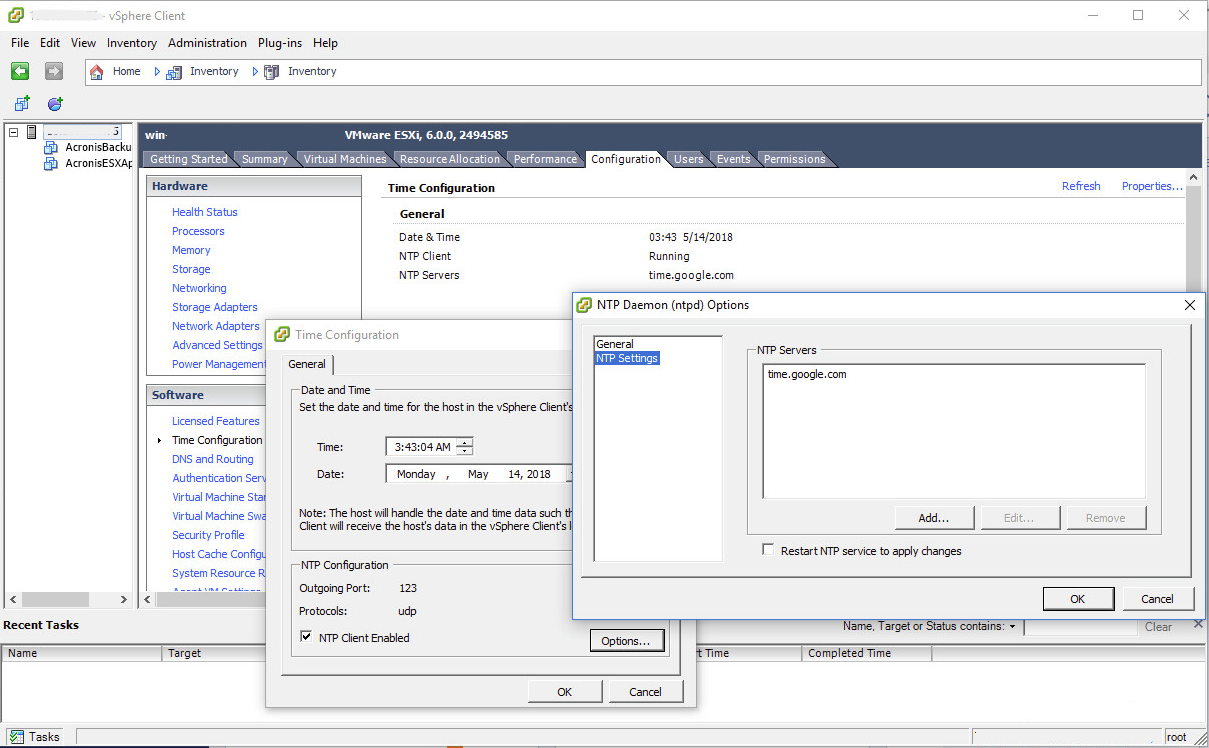Screen dimensions: 1209x748
Task: Open Security Profile link
Action: pos(208,535)
